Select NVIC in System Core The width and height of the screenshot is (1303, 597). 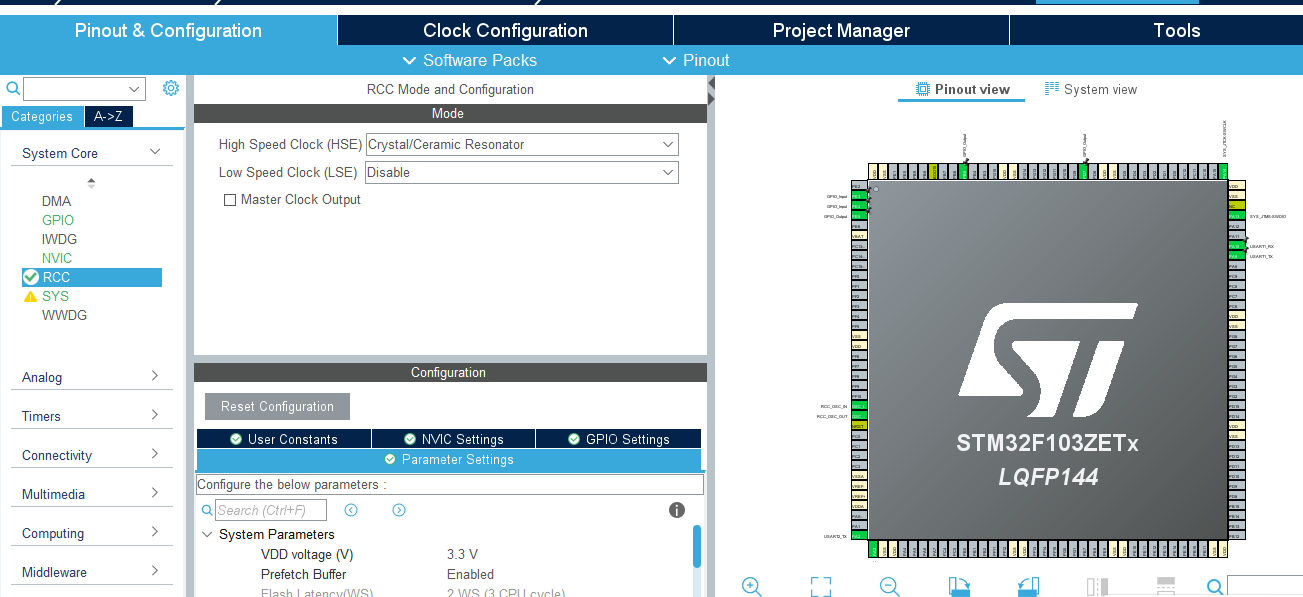[57, 258]
